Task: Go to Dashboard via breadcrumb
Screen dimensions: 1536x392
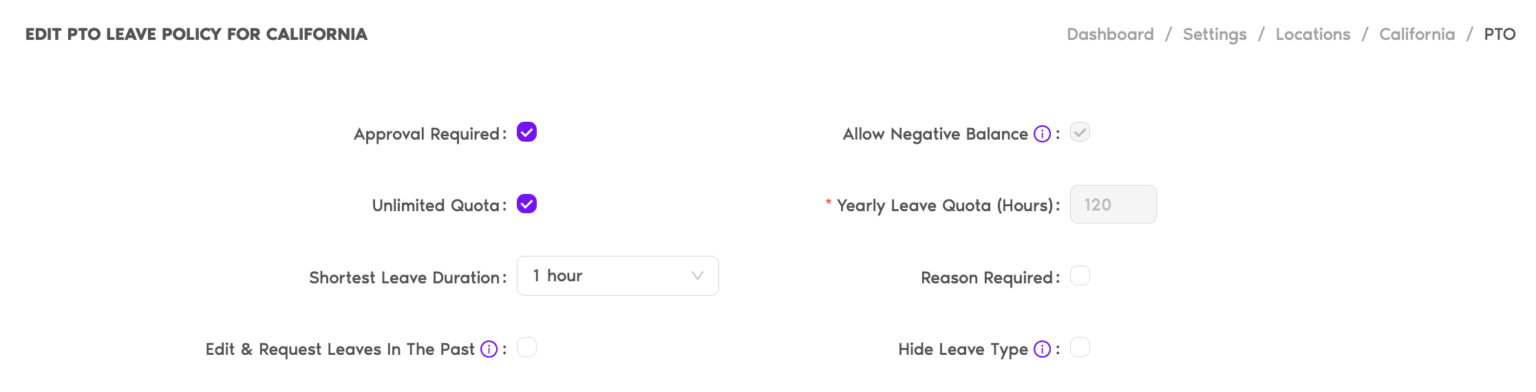Action: pyautogui.click(x=1110, y=34)
